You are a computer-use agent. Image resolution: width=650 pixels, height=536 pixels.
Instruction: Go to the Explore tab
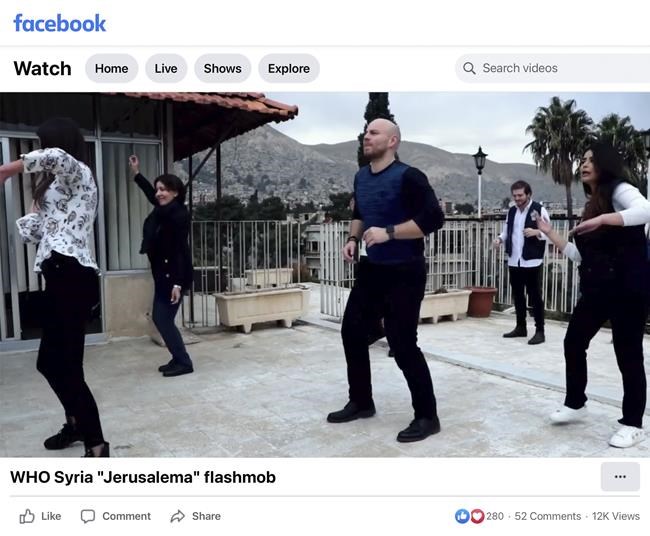289,68
